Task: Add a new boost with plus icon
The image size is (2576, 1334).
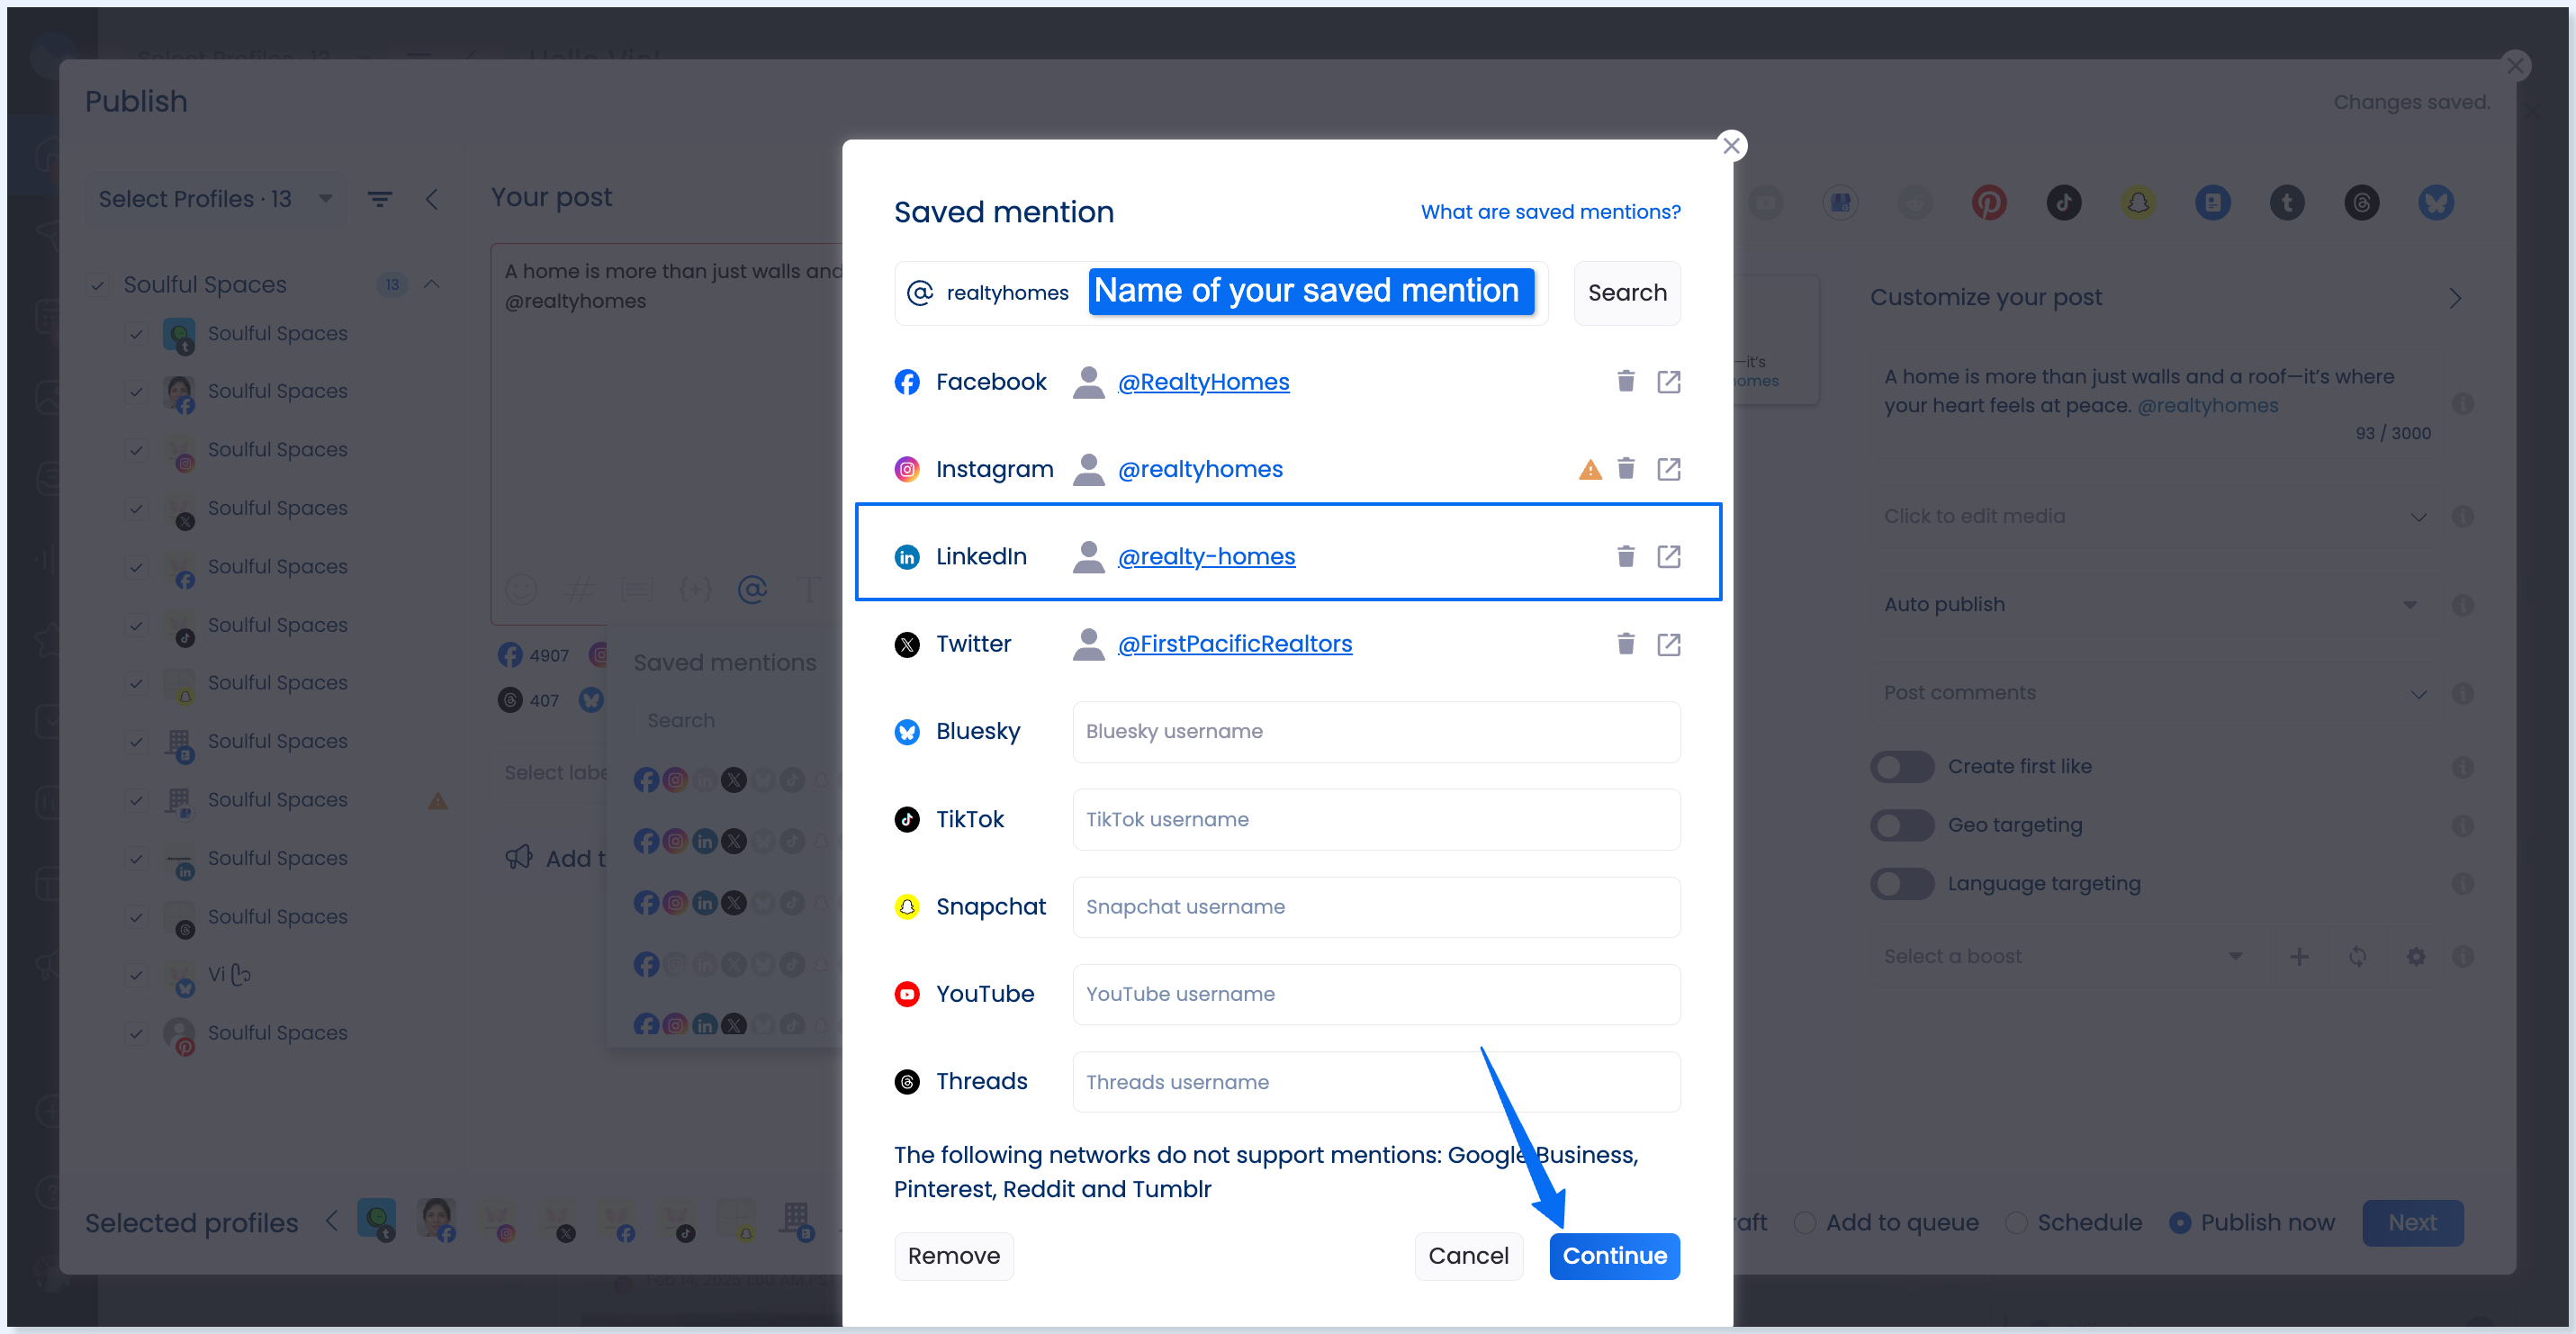Action: point(2298,956)
